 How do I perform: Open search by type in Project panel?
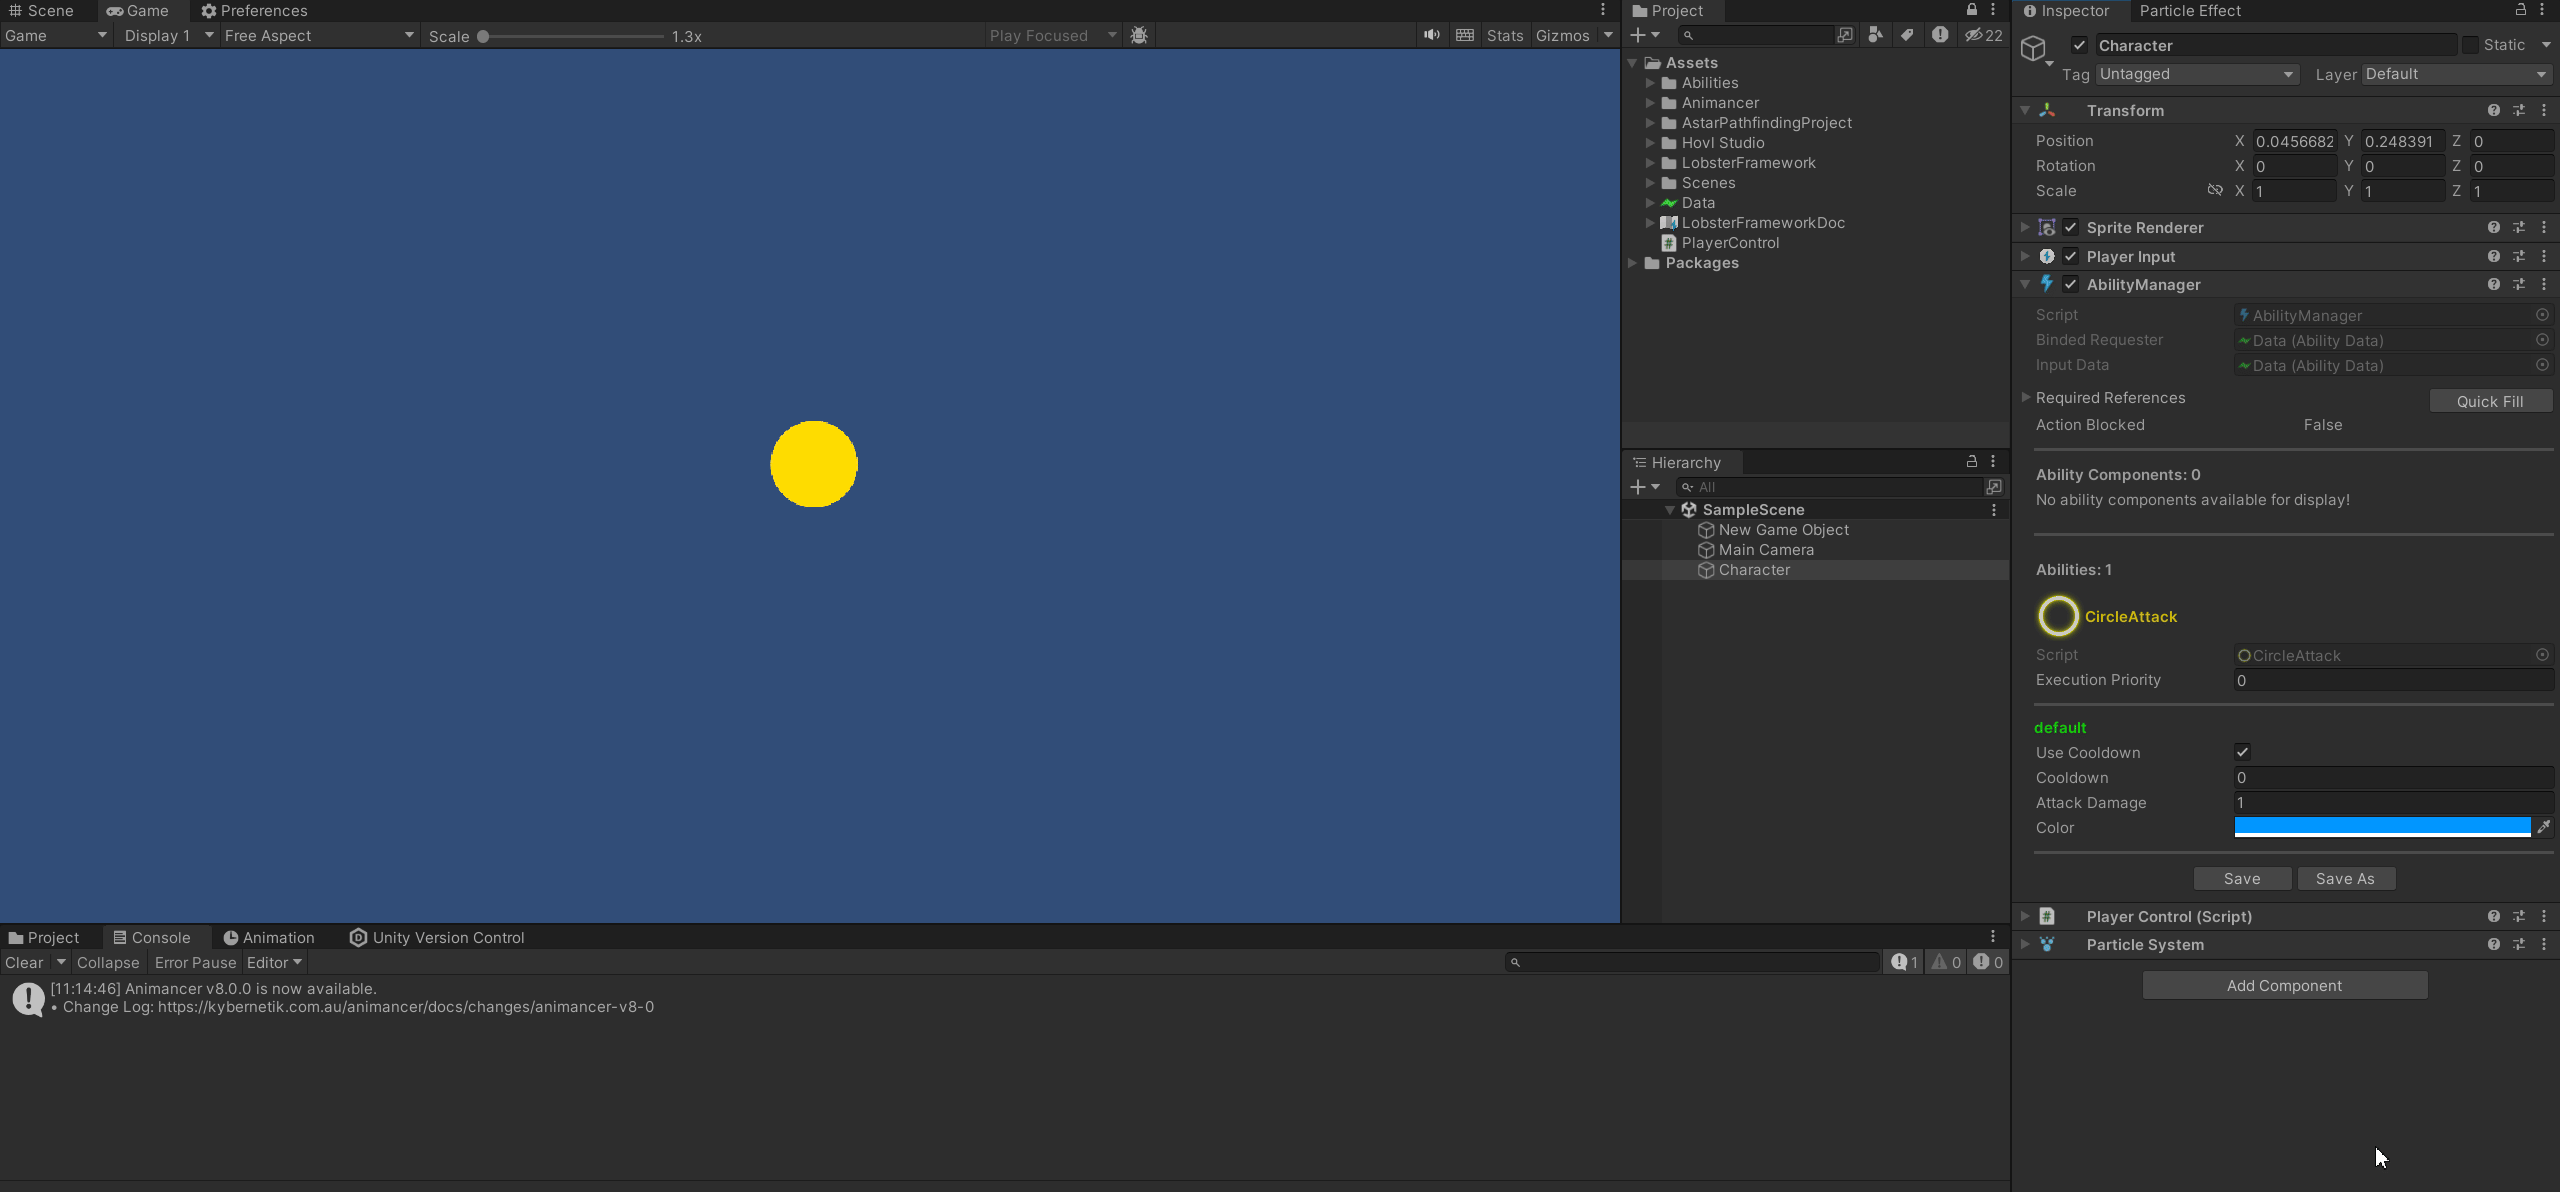[1875, 35]
